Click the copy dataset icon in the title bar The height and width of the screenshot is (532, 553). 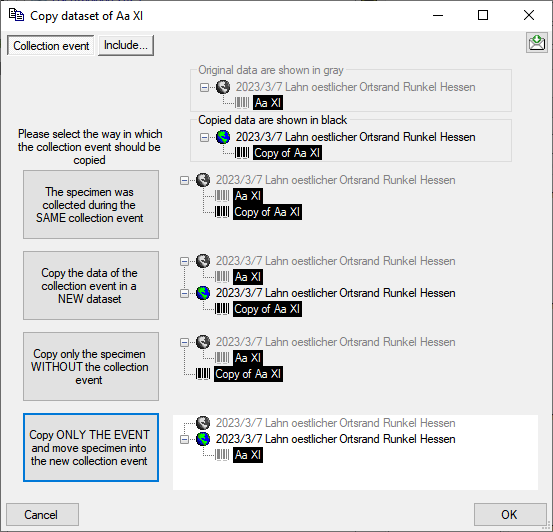tap(17, 16)
